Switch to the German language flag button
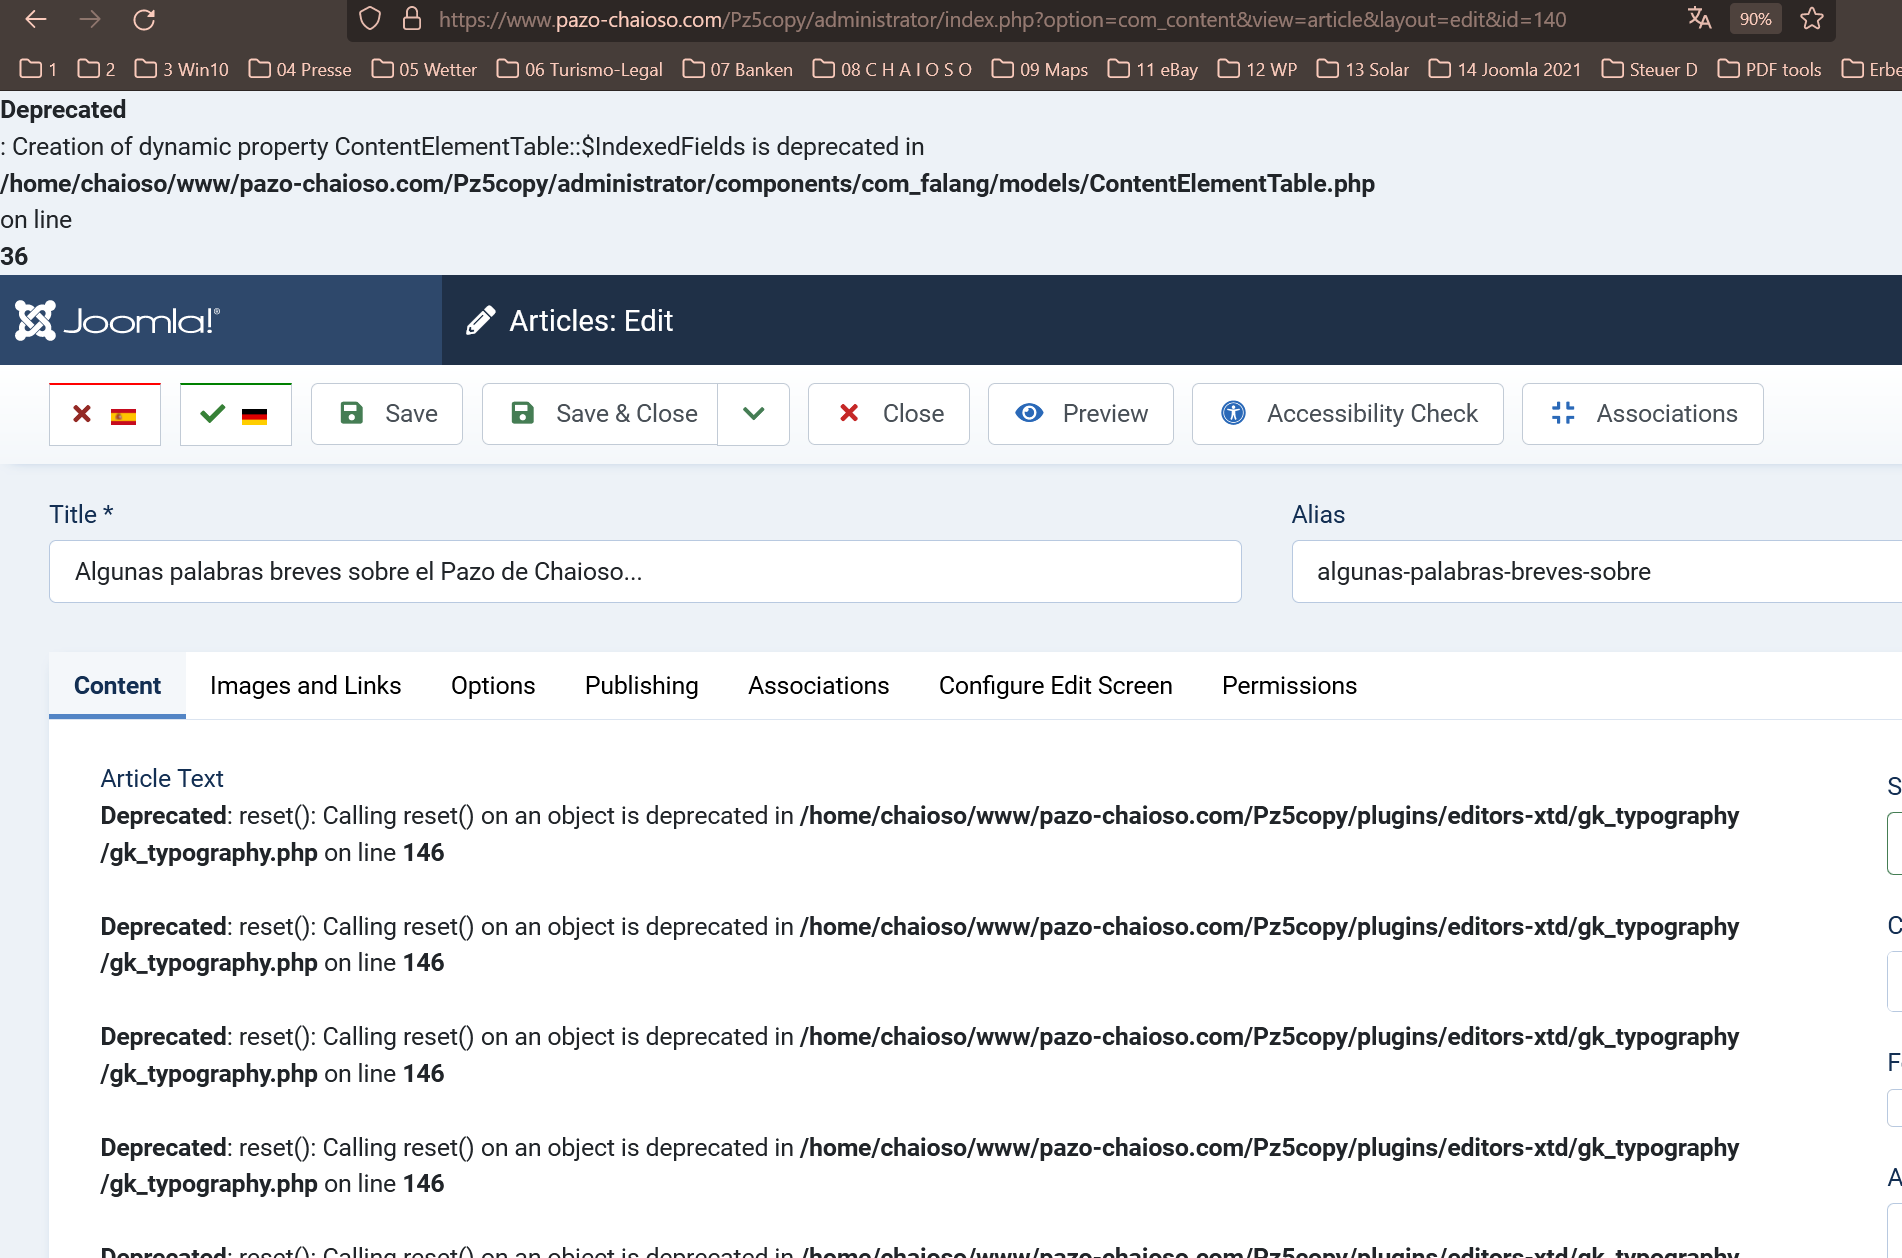The width and height of the screenshot is (1902, 1258). click(236, 414)
